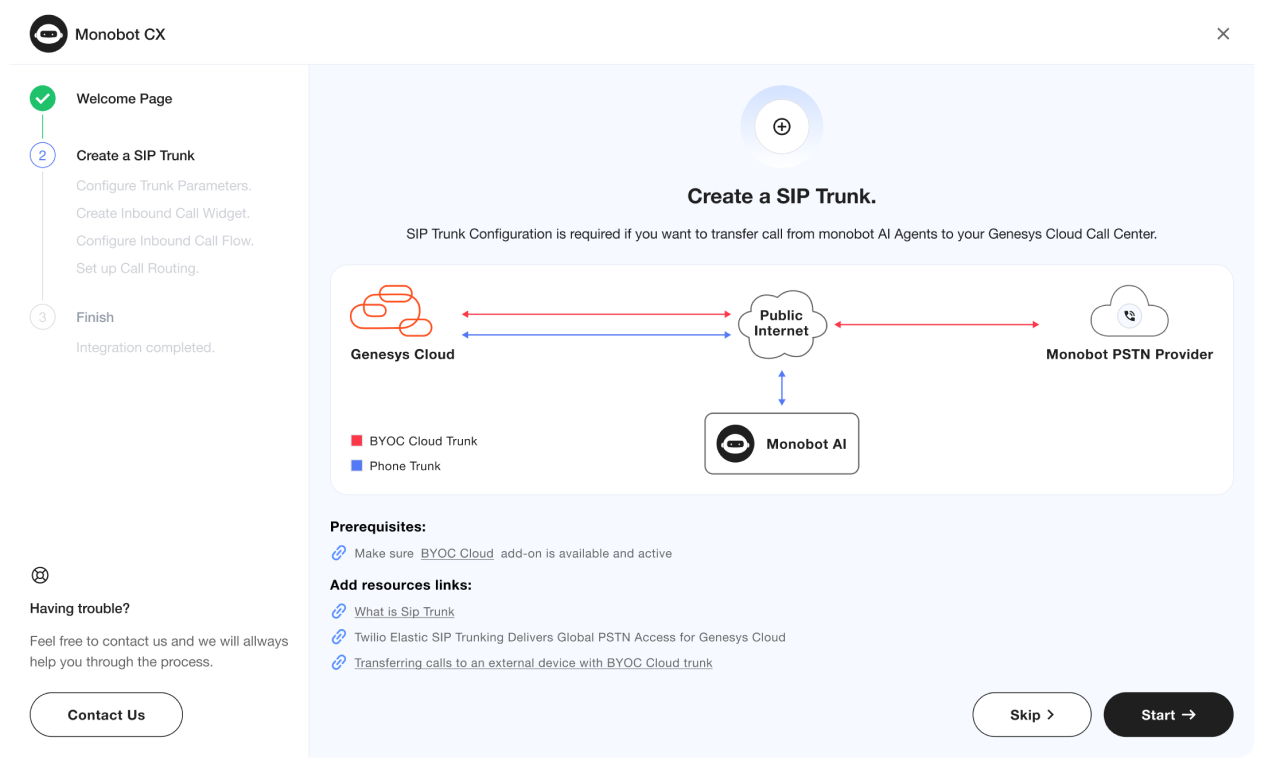Click the Monobot CX logo icon
1264x759 pixels.
49,34
